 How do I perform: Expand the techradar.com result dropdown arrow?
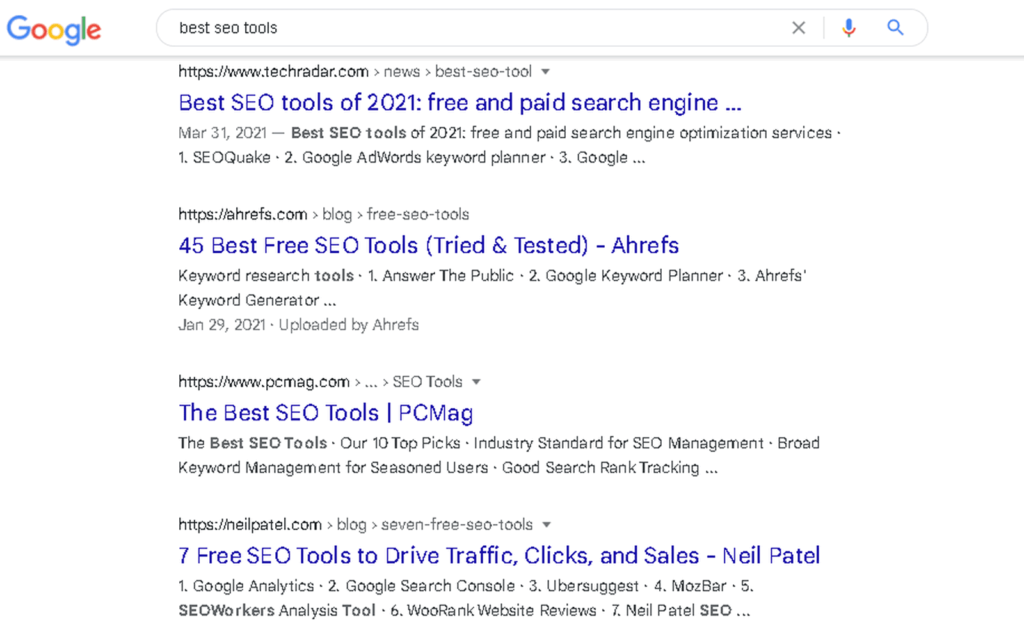(x=545, y=72)
